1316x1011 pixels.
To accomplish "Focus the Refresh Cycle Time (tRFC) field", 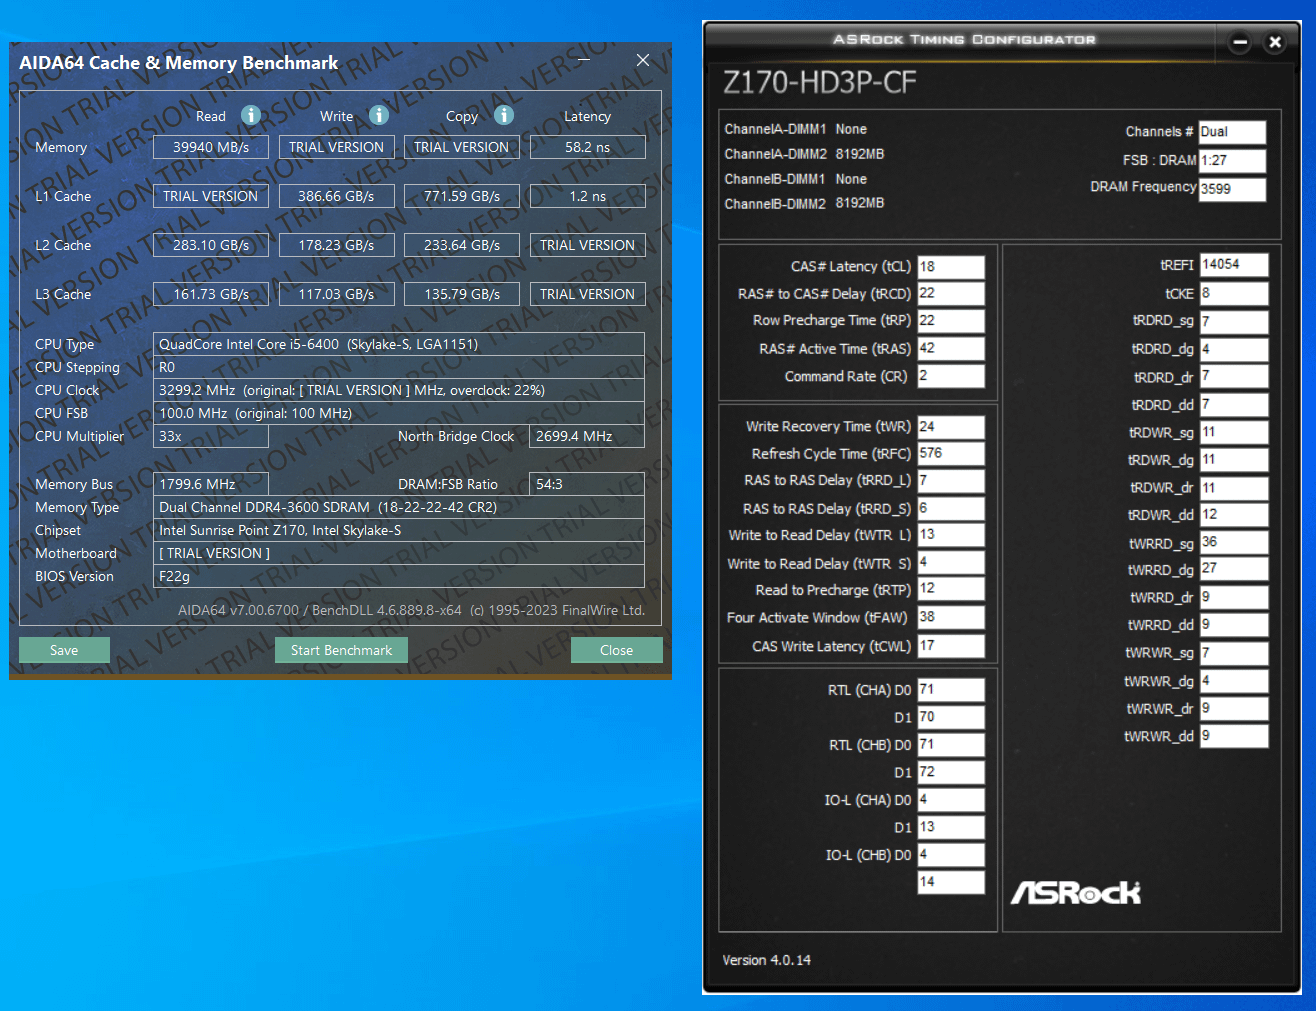I will 951,454.
